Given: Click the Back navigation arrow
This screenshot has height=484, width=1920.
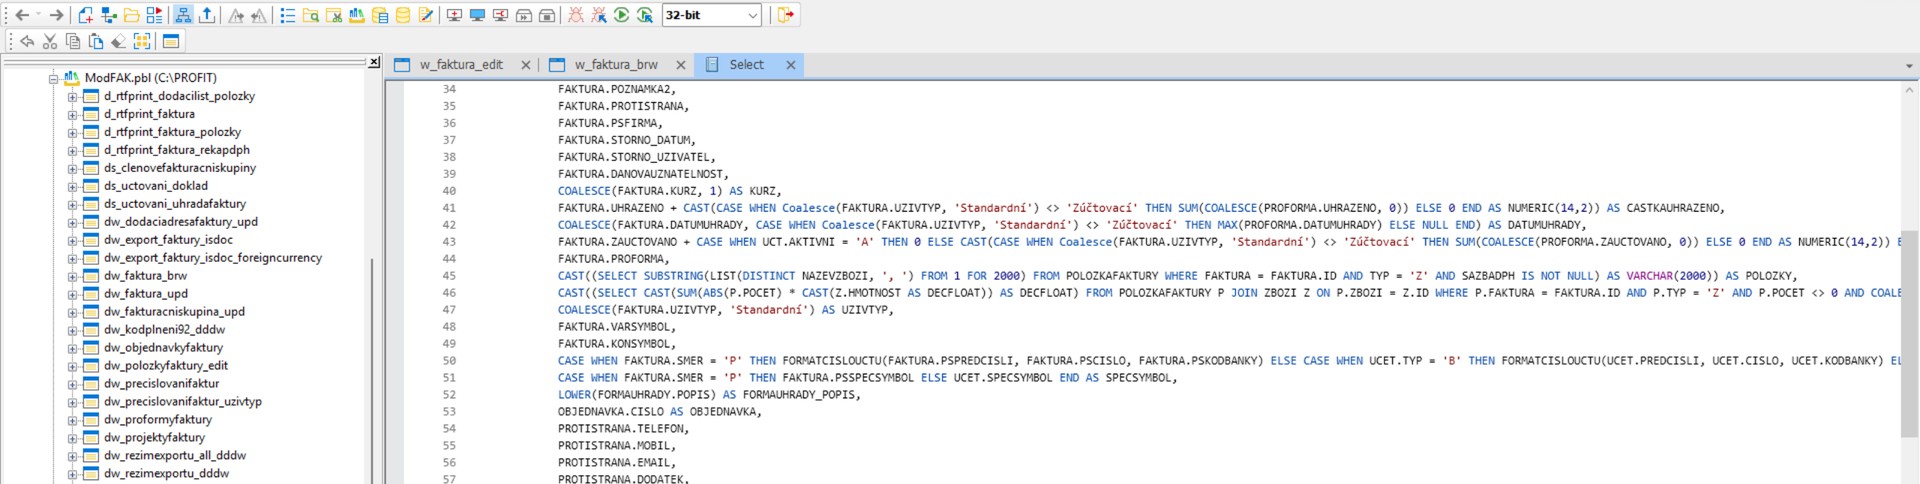Looking at the screenshot, I should 22,15.
